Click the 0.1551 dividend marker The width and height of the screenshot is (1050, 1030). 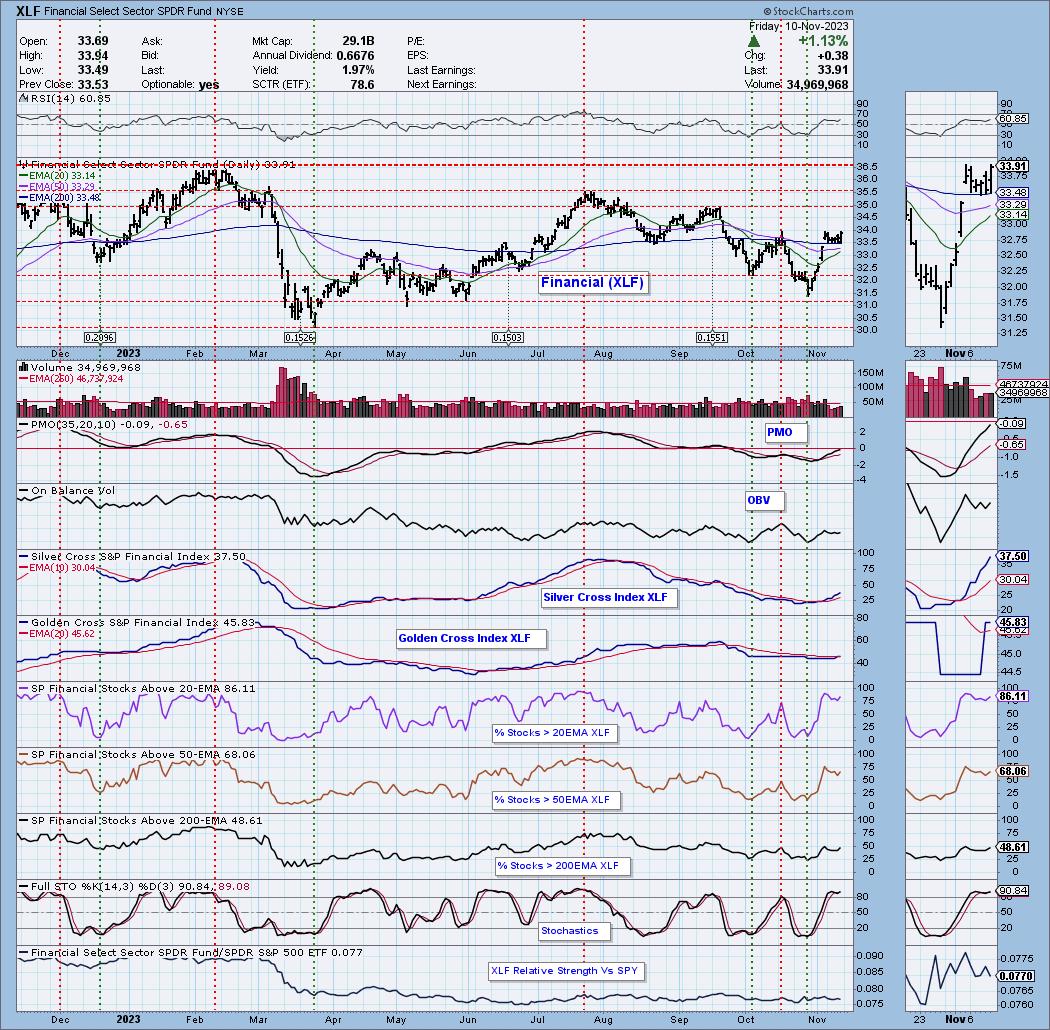click(712, 338)
